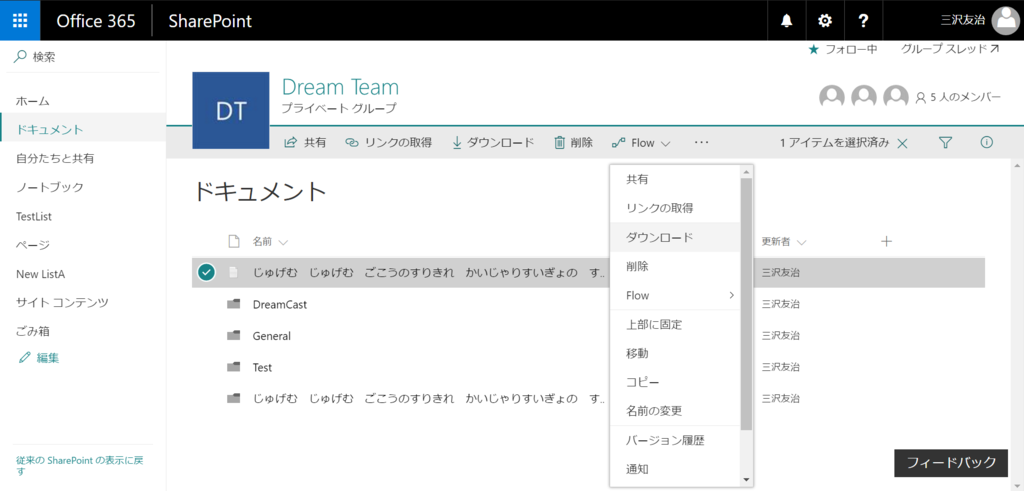Open the 三沢友治 account avatar
Viewport: 1024px width, 491px height.
pos(1005,21)
